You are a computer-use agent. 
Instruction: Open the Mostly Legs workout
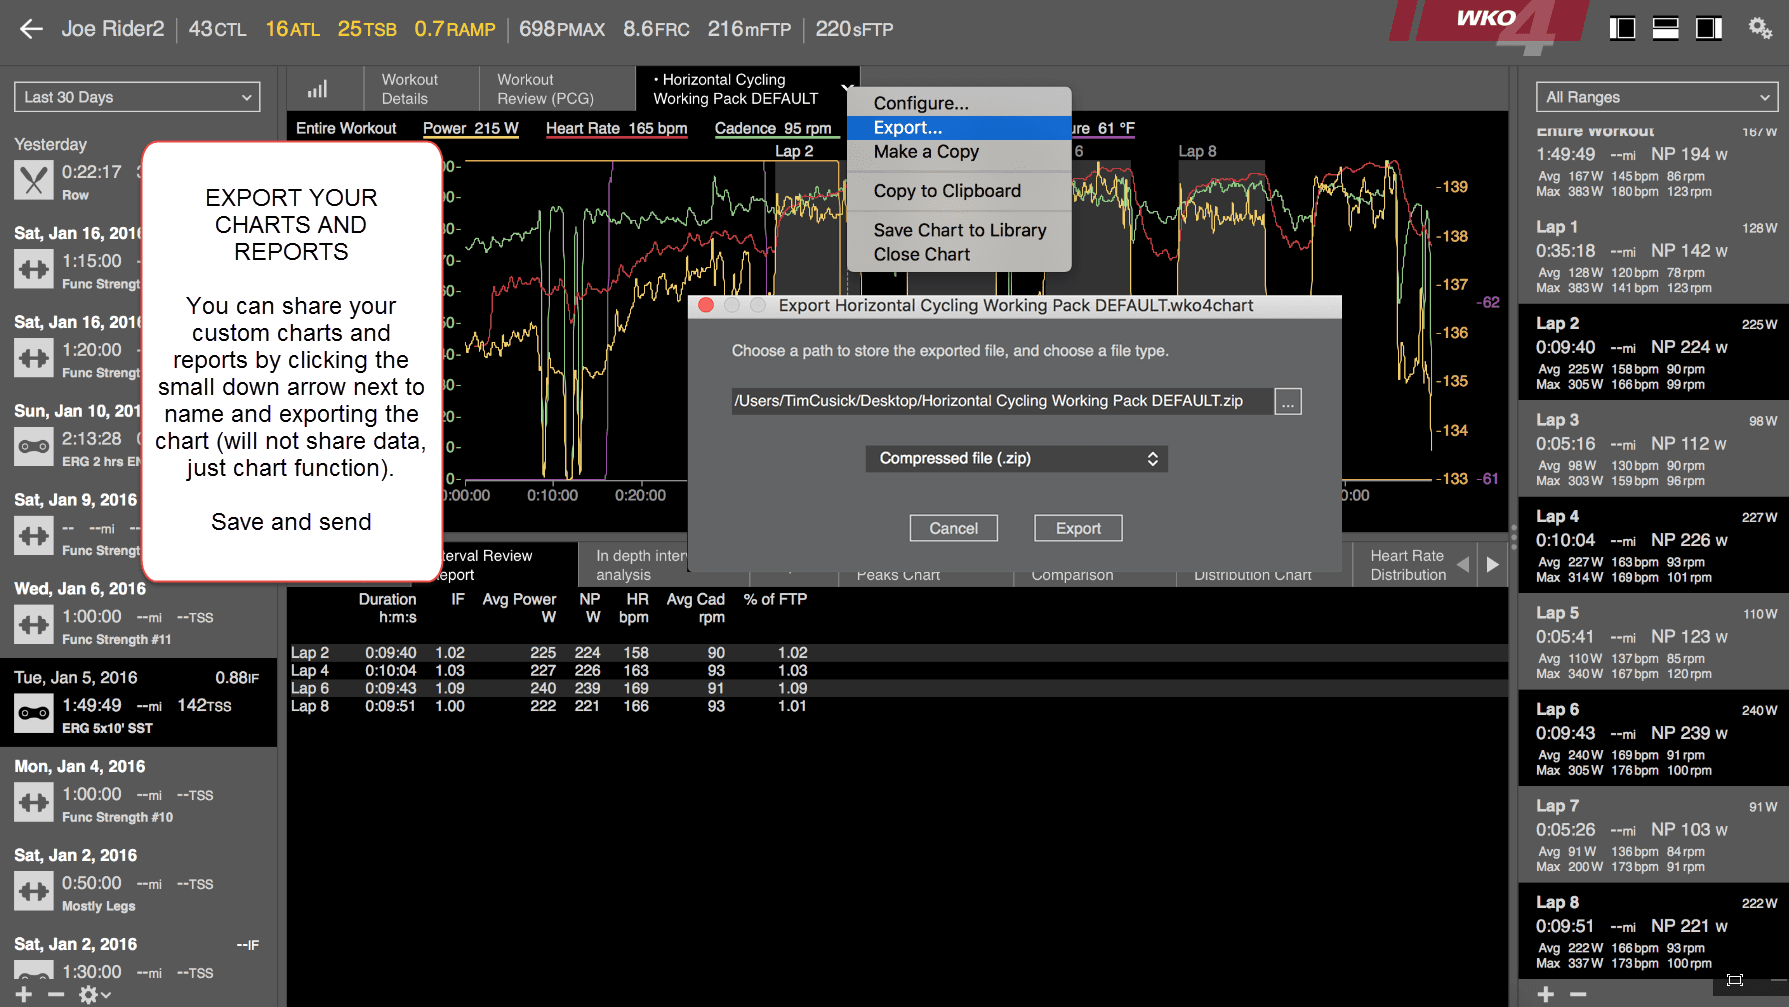click(x=138, y=880)
